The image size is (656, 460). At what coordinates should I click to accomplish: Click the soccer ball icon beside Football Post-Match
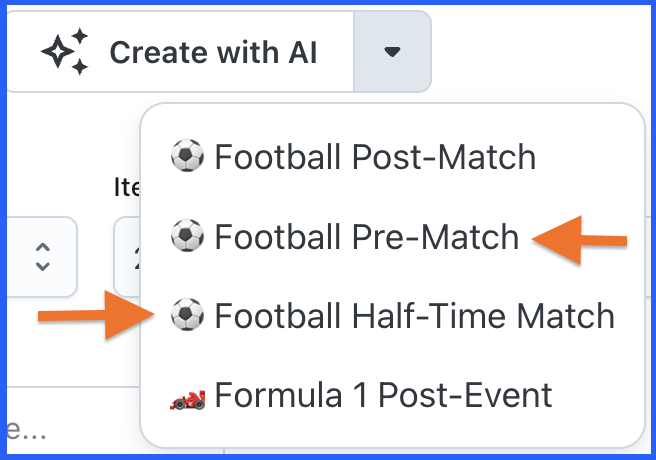tap(187, 157)
